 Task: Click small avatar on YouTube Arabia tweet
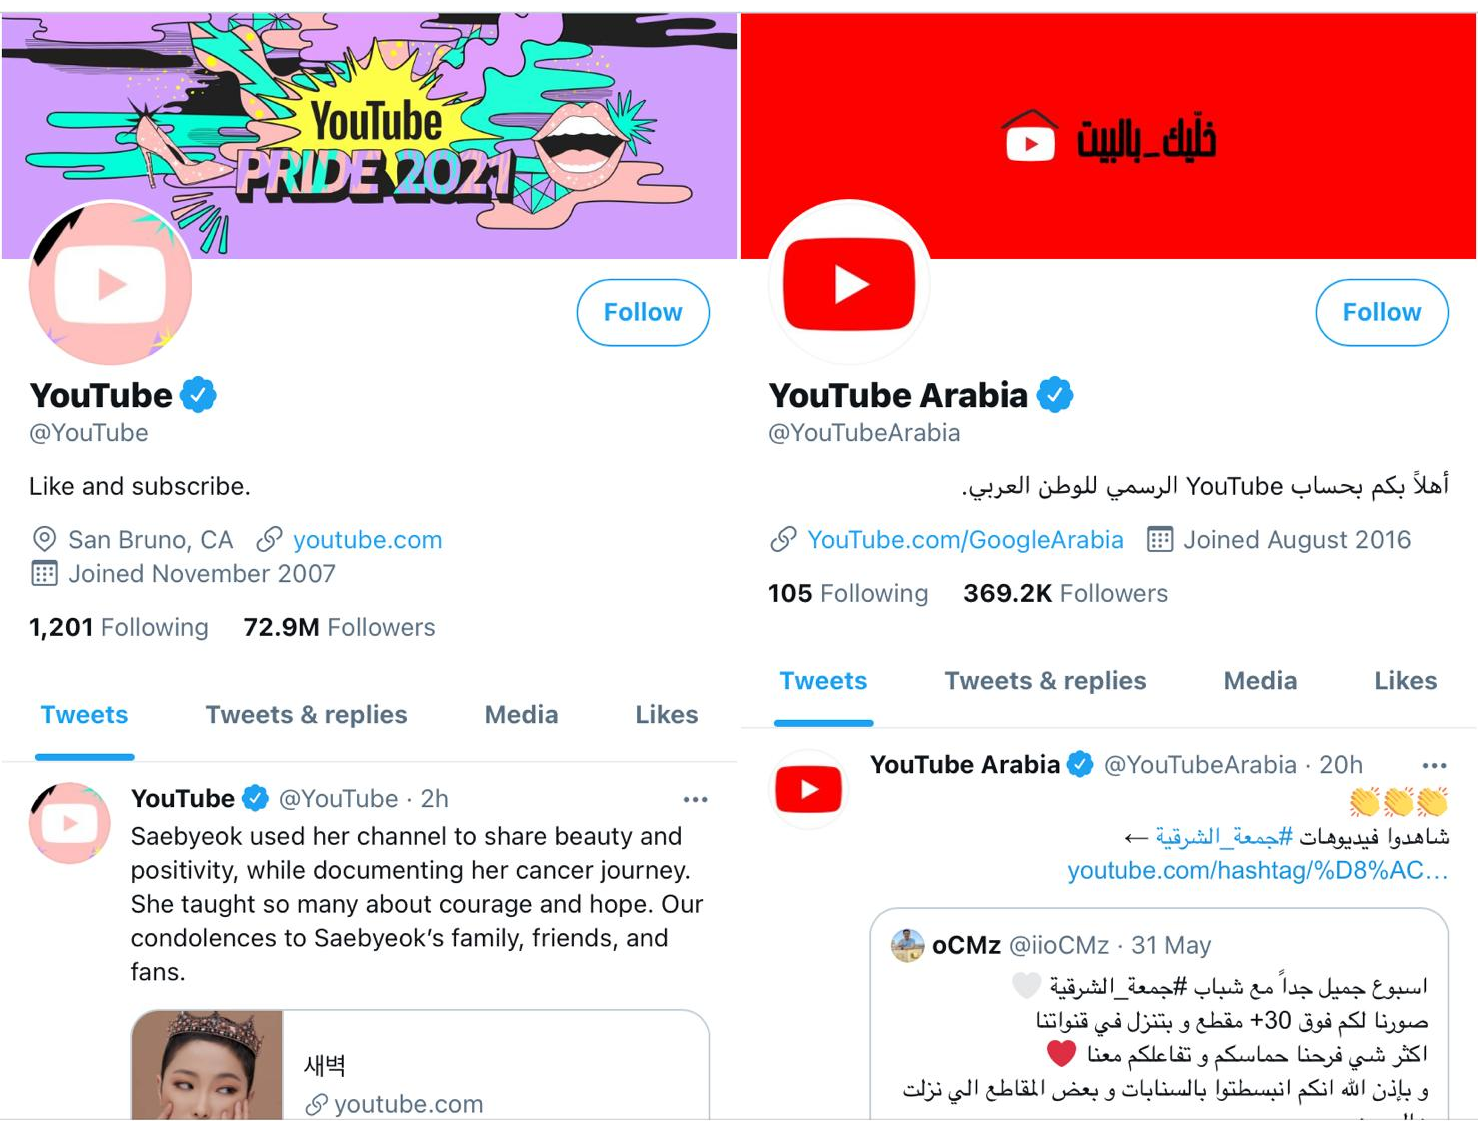(x=809, y=789)
